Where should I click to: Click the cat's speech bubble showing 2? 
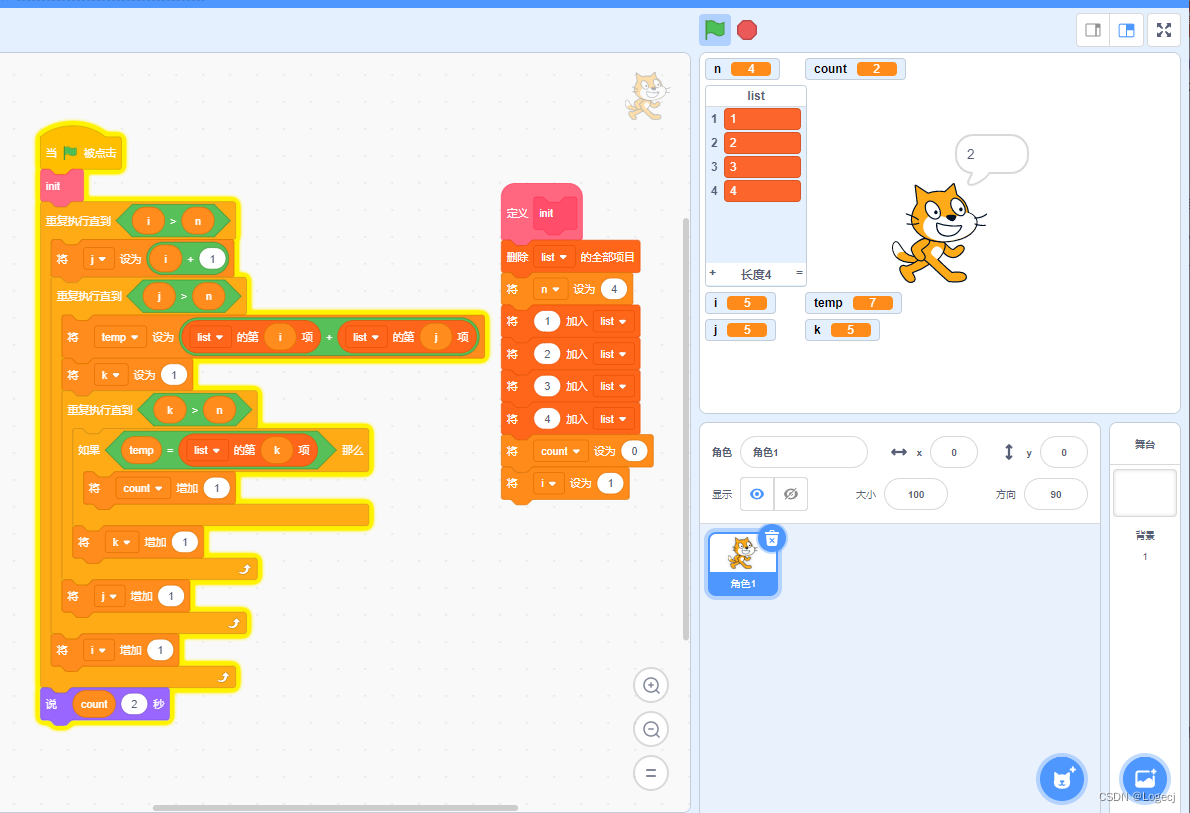point(990,158)
